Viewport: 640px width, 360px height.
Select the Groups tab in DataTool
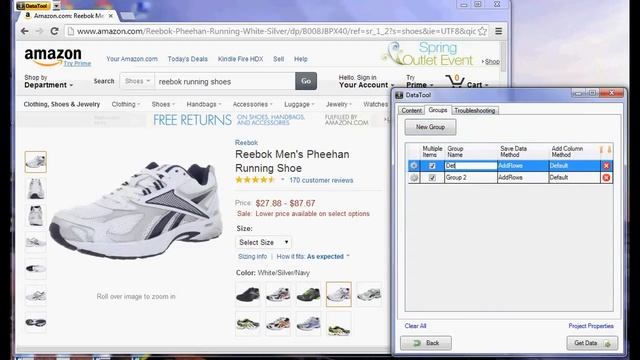(x=438, y=110)
